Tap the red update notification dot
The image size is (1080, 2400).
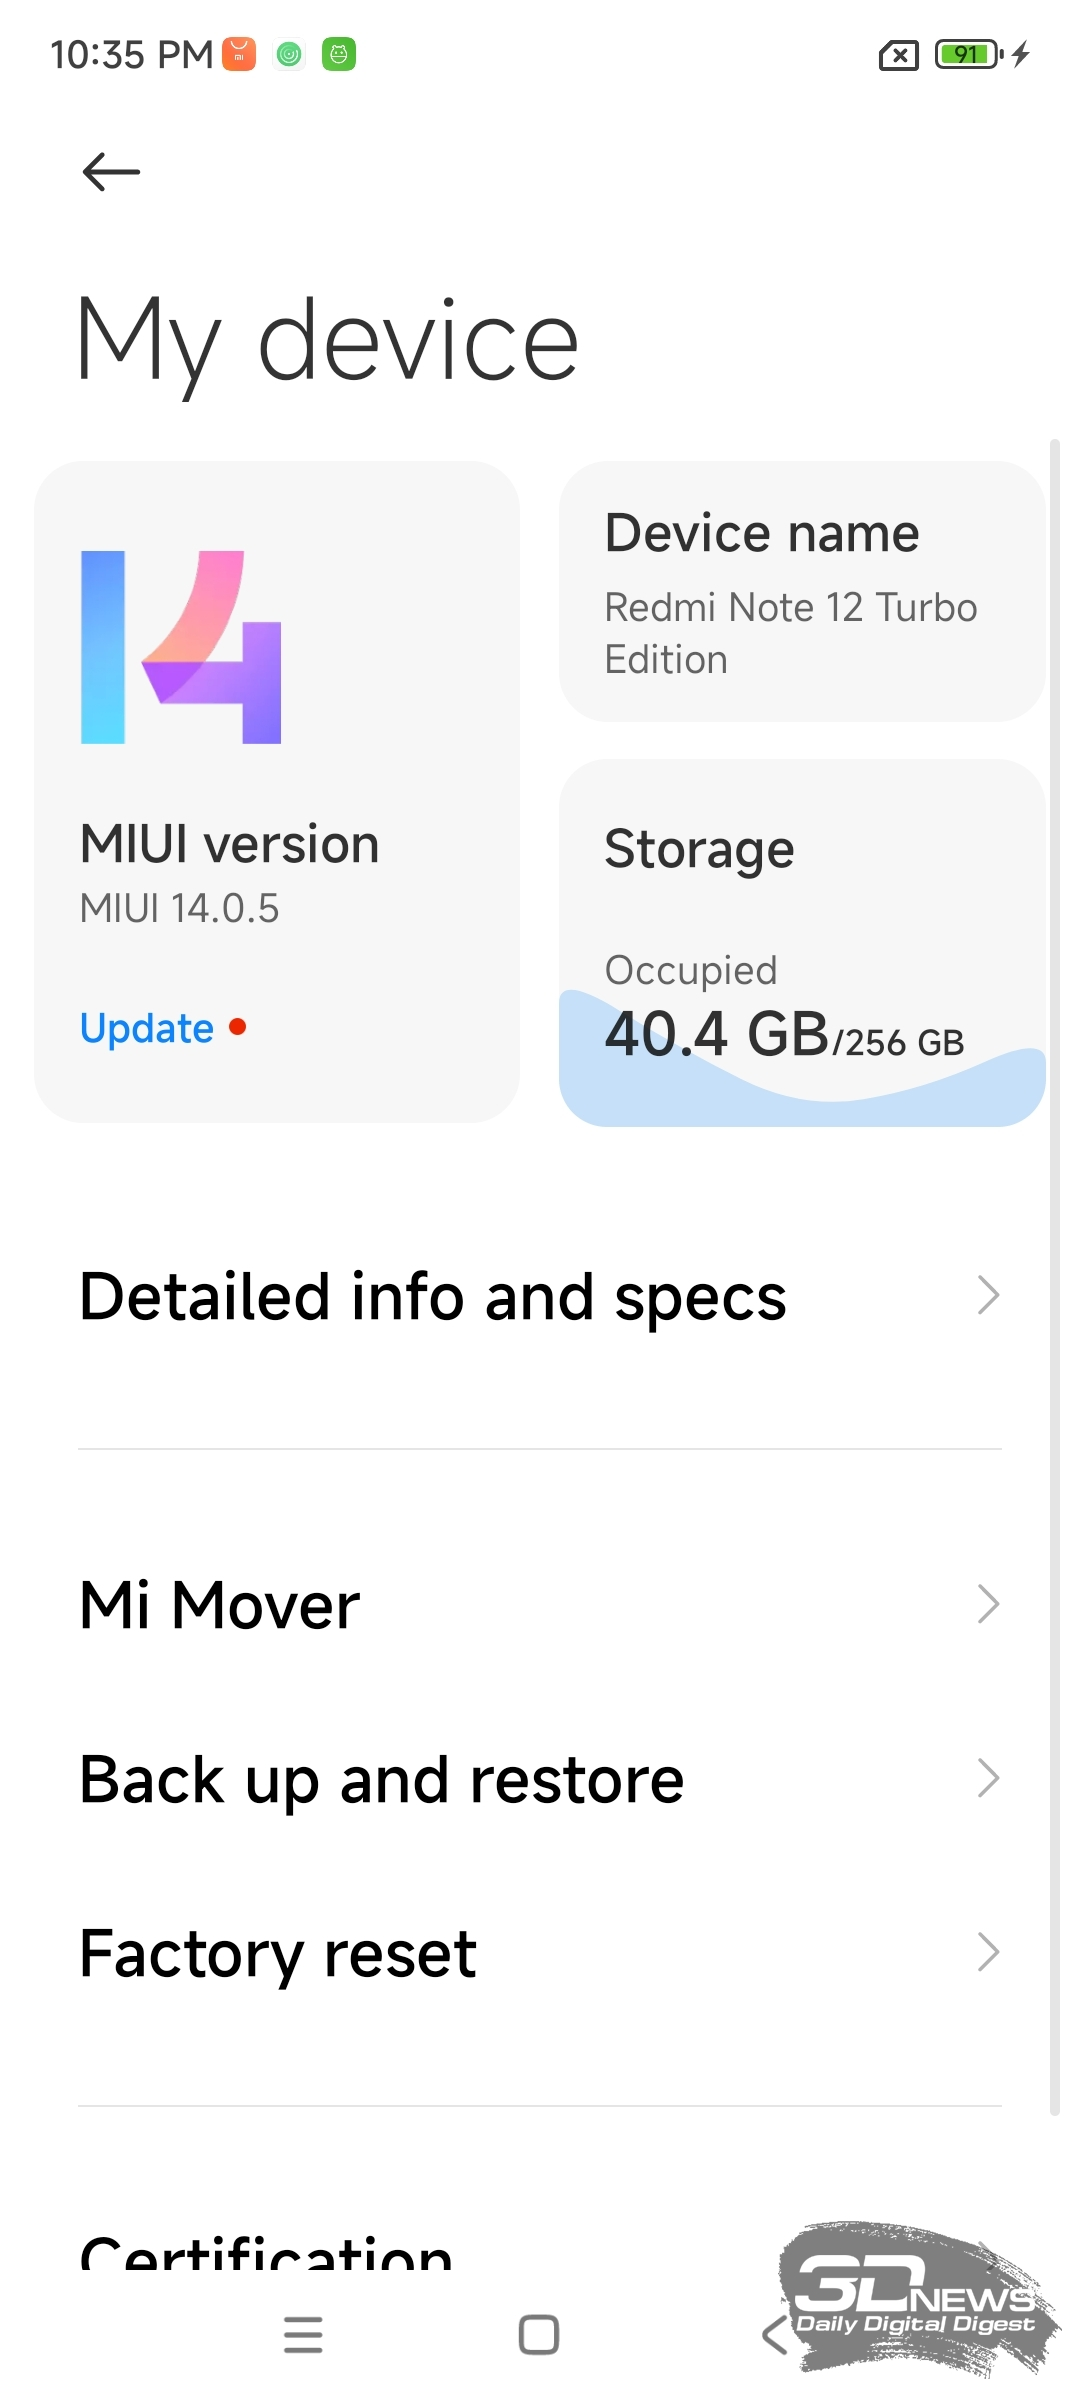(238, 1027)
